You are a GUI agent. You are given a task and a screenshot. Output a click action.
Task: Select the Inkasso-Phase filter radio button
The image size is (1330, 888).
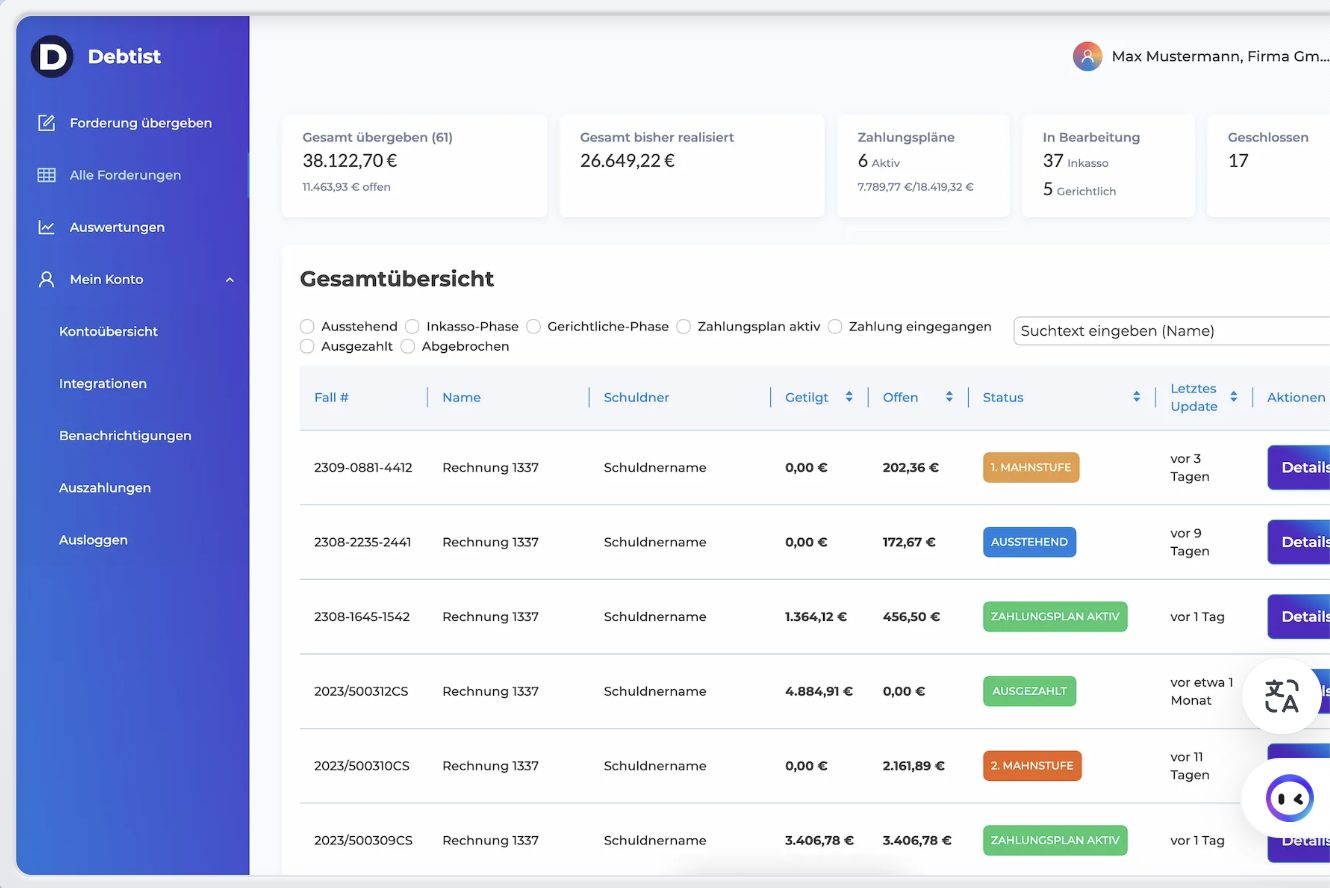point(412,327)
